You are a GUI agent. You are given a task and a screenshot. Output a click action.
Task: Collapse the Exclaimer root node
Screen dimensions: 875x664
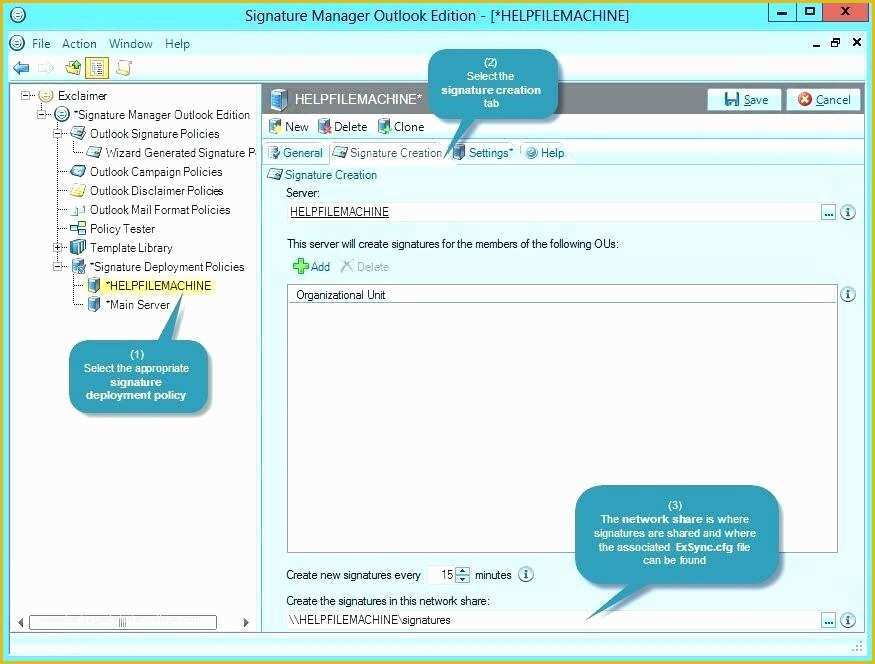pos(26,95)
